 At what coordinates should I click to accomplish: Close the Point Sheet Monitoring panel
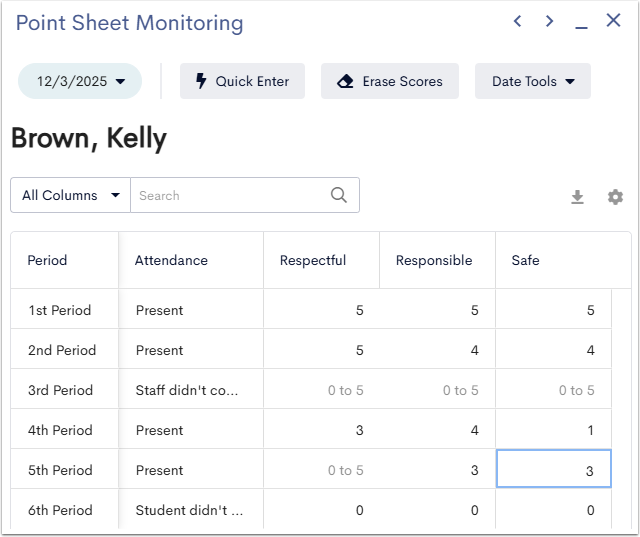[x=613, y=20]
